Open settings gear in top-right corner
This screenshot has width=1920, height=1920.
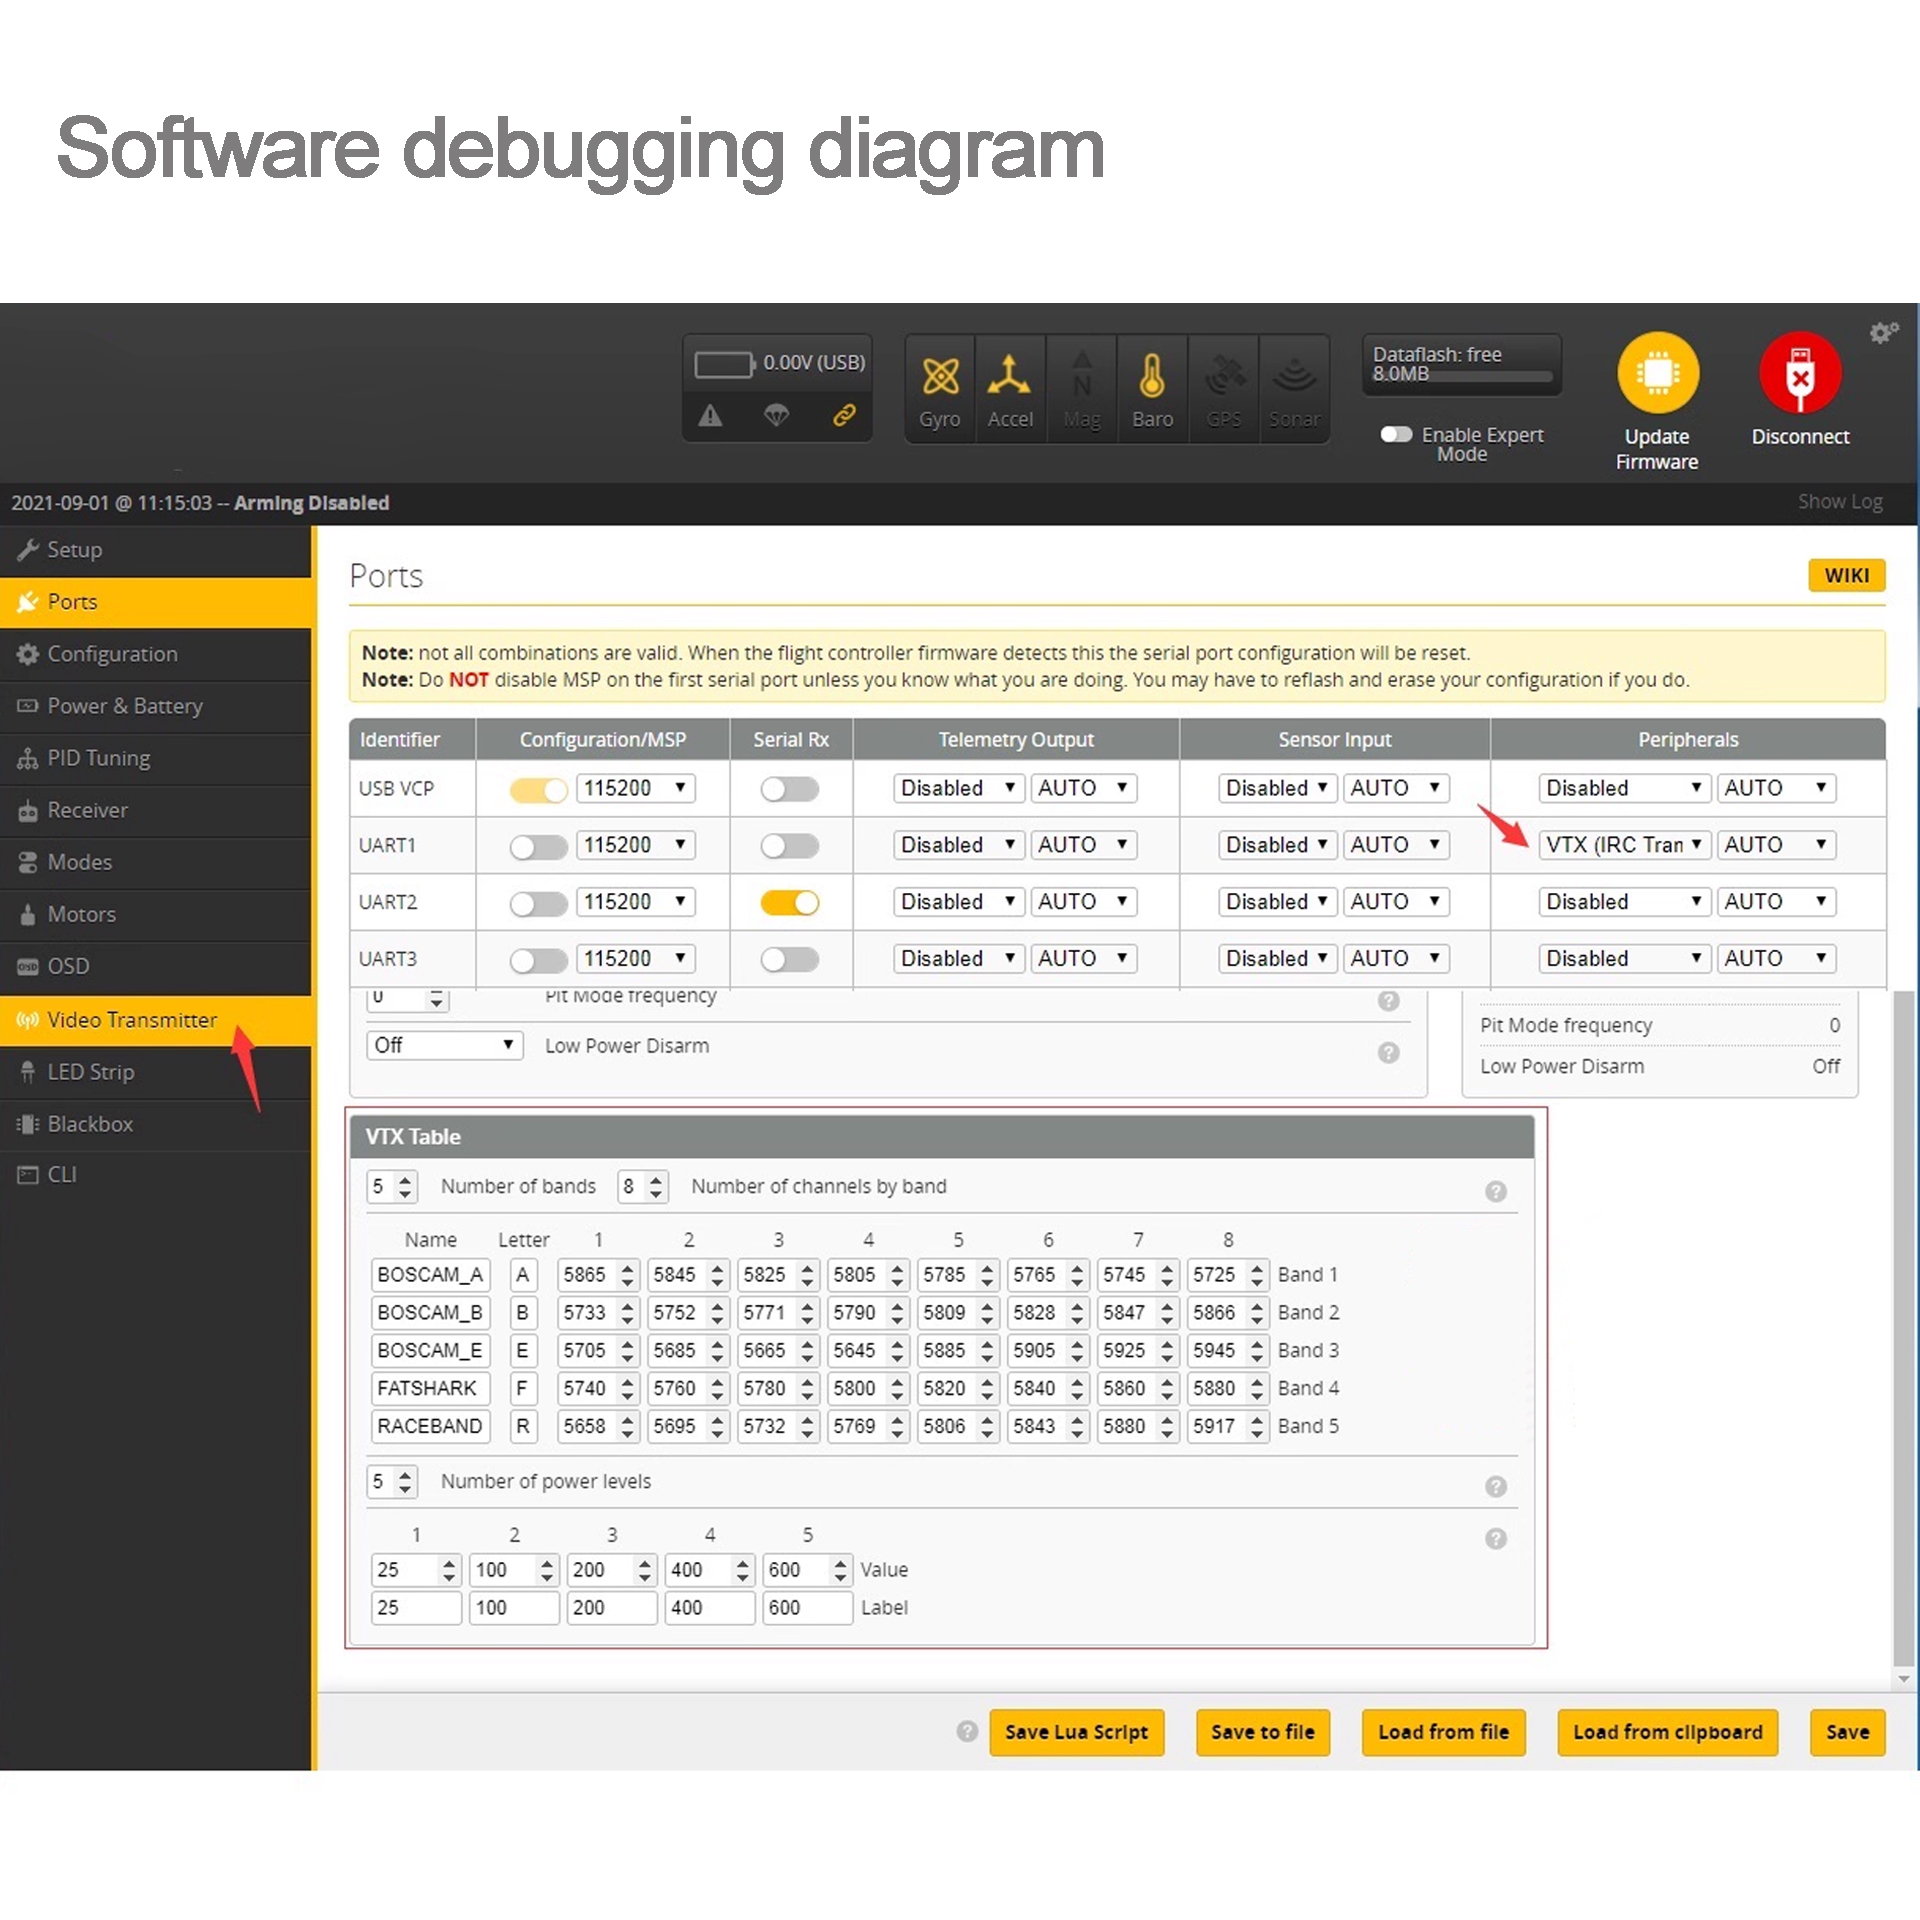pos(1882,332)
